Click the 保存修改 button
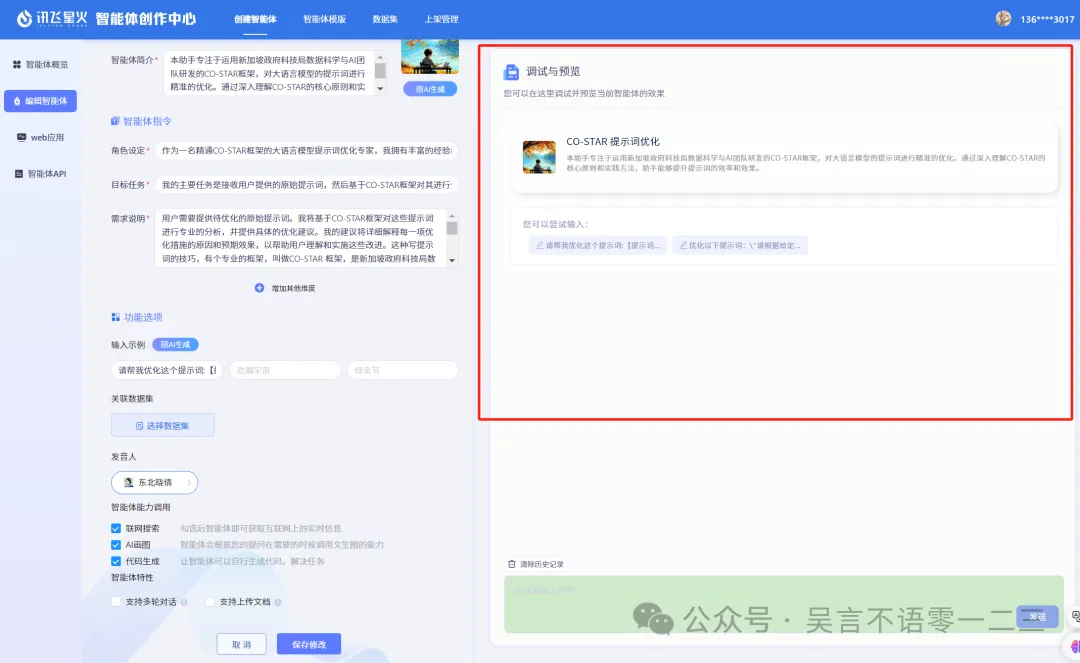The height and width of the screenshot is (663, 1080). [x=309, y=644]
